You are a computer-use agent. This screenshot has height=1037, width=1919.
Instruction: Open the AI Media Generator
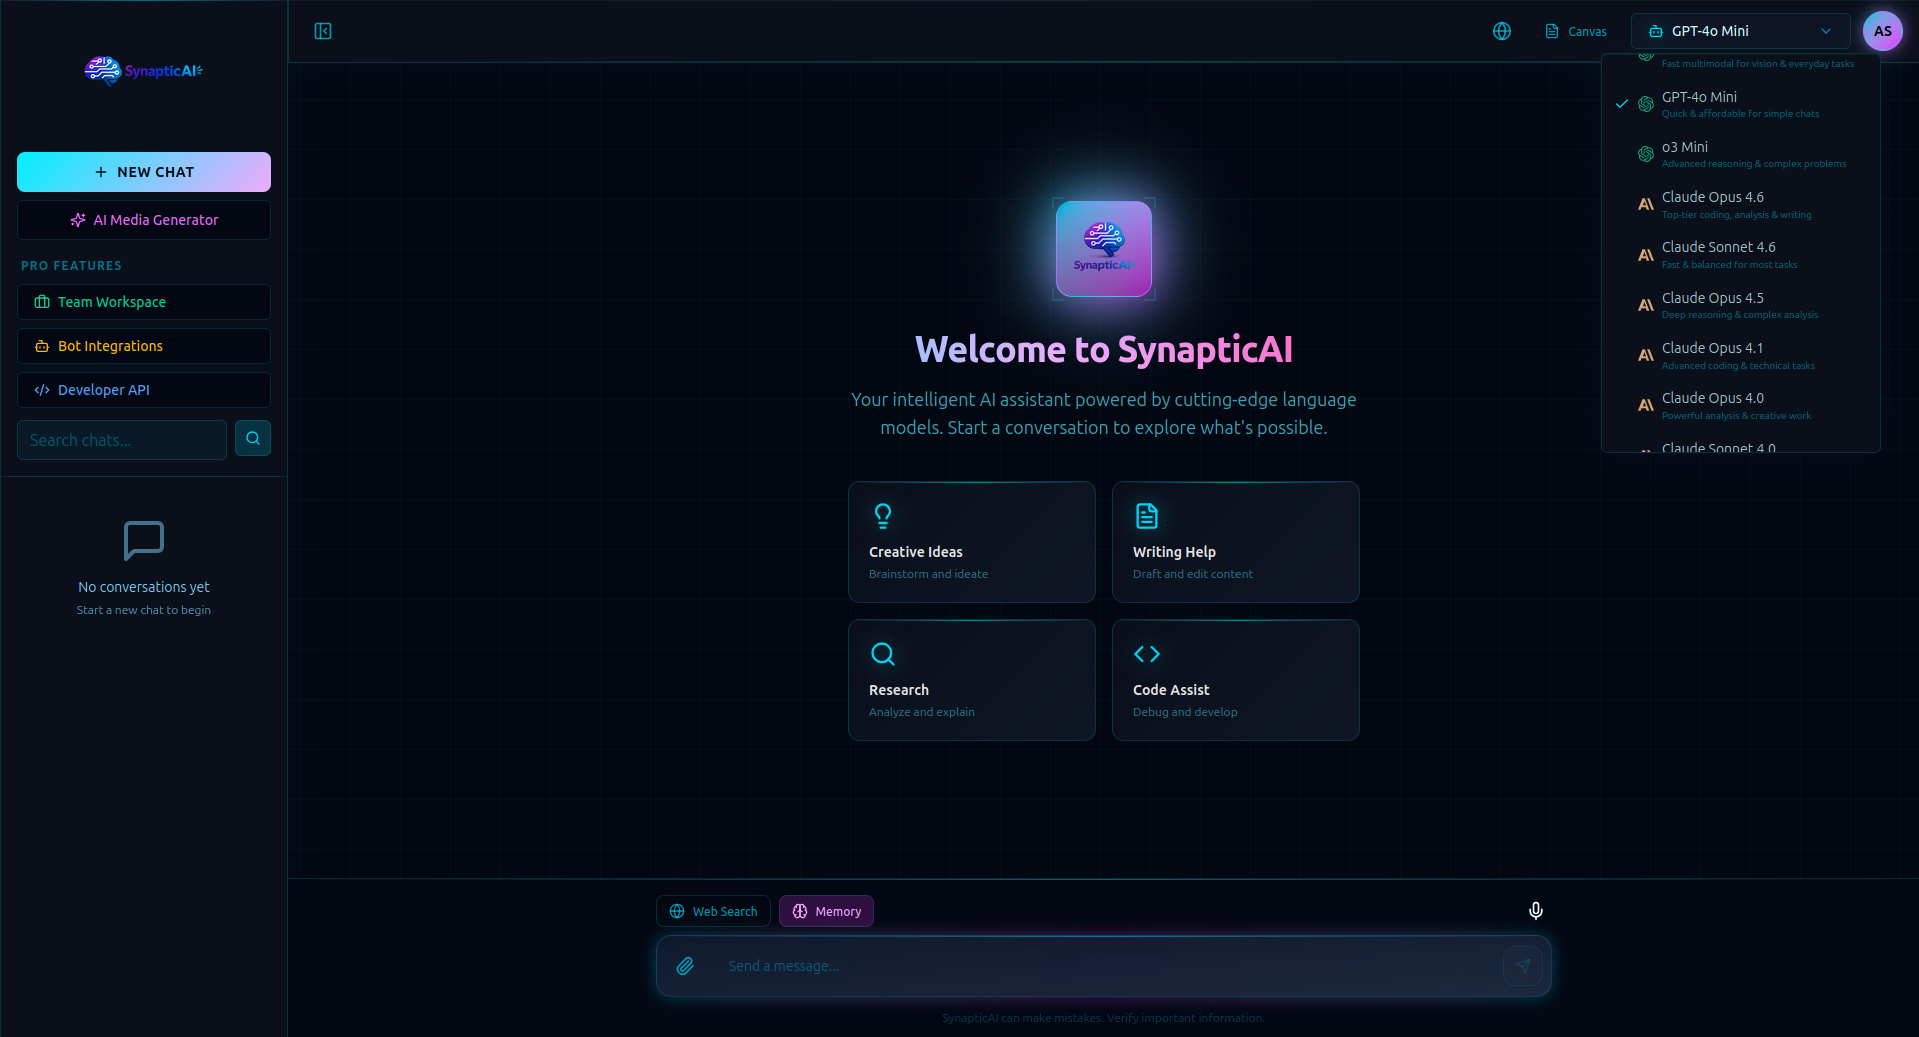pyautogui.click(x=143, y=219)
